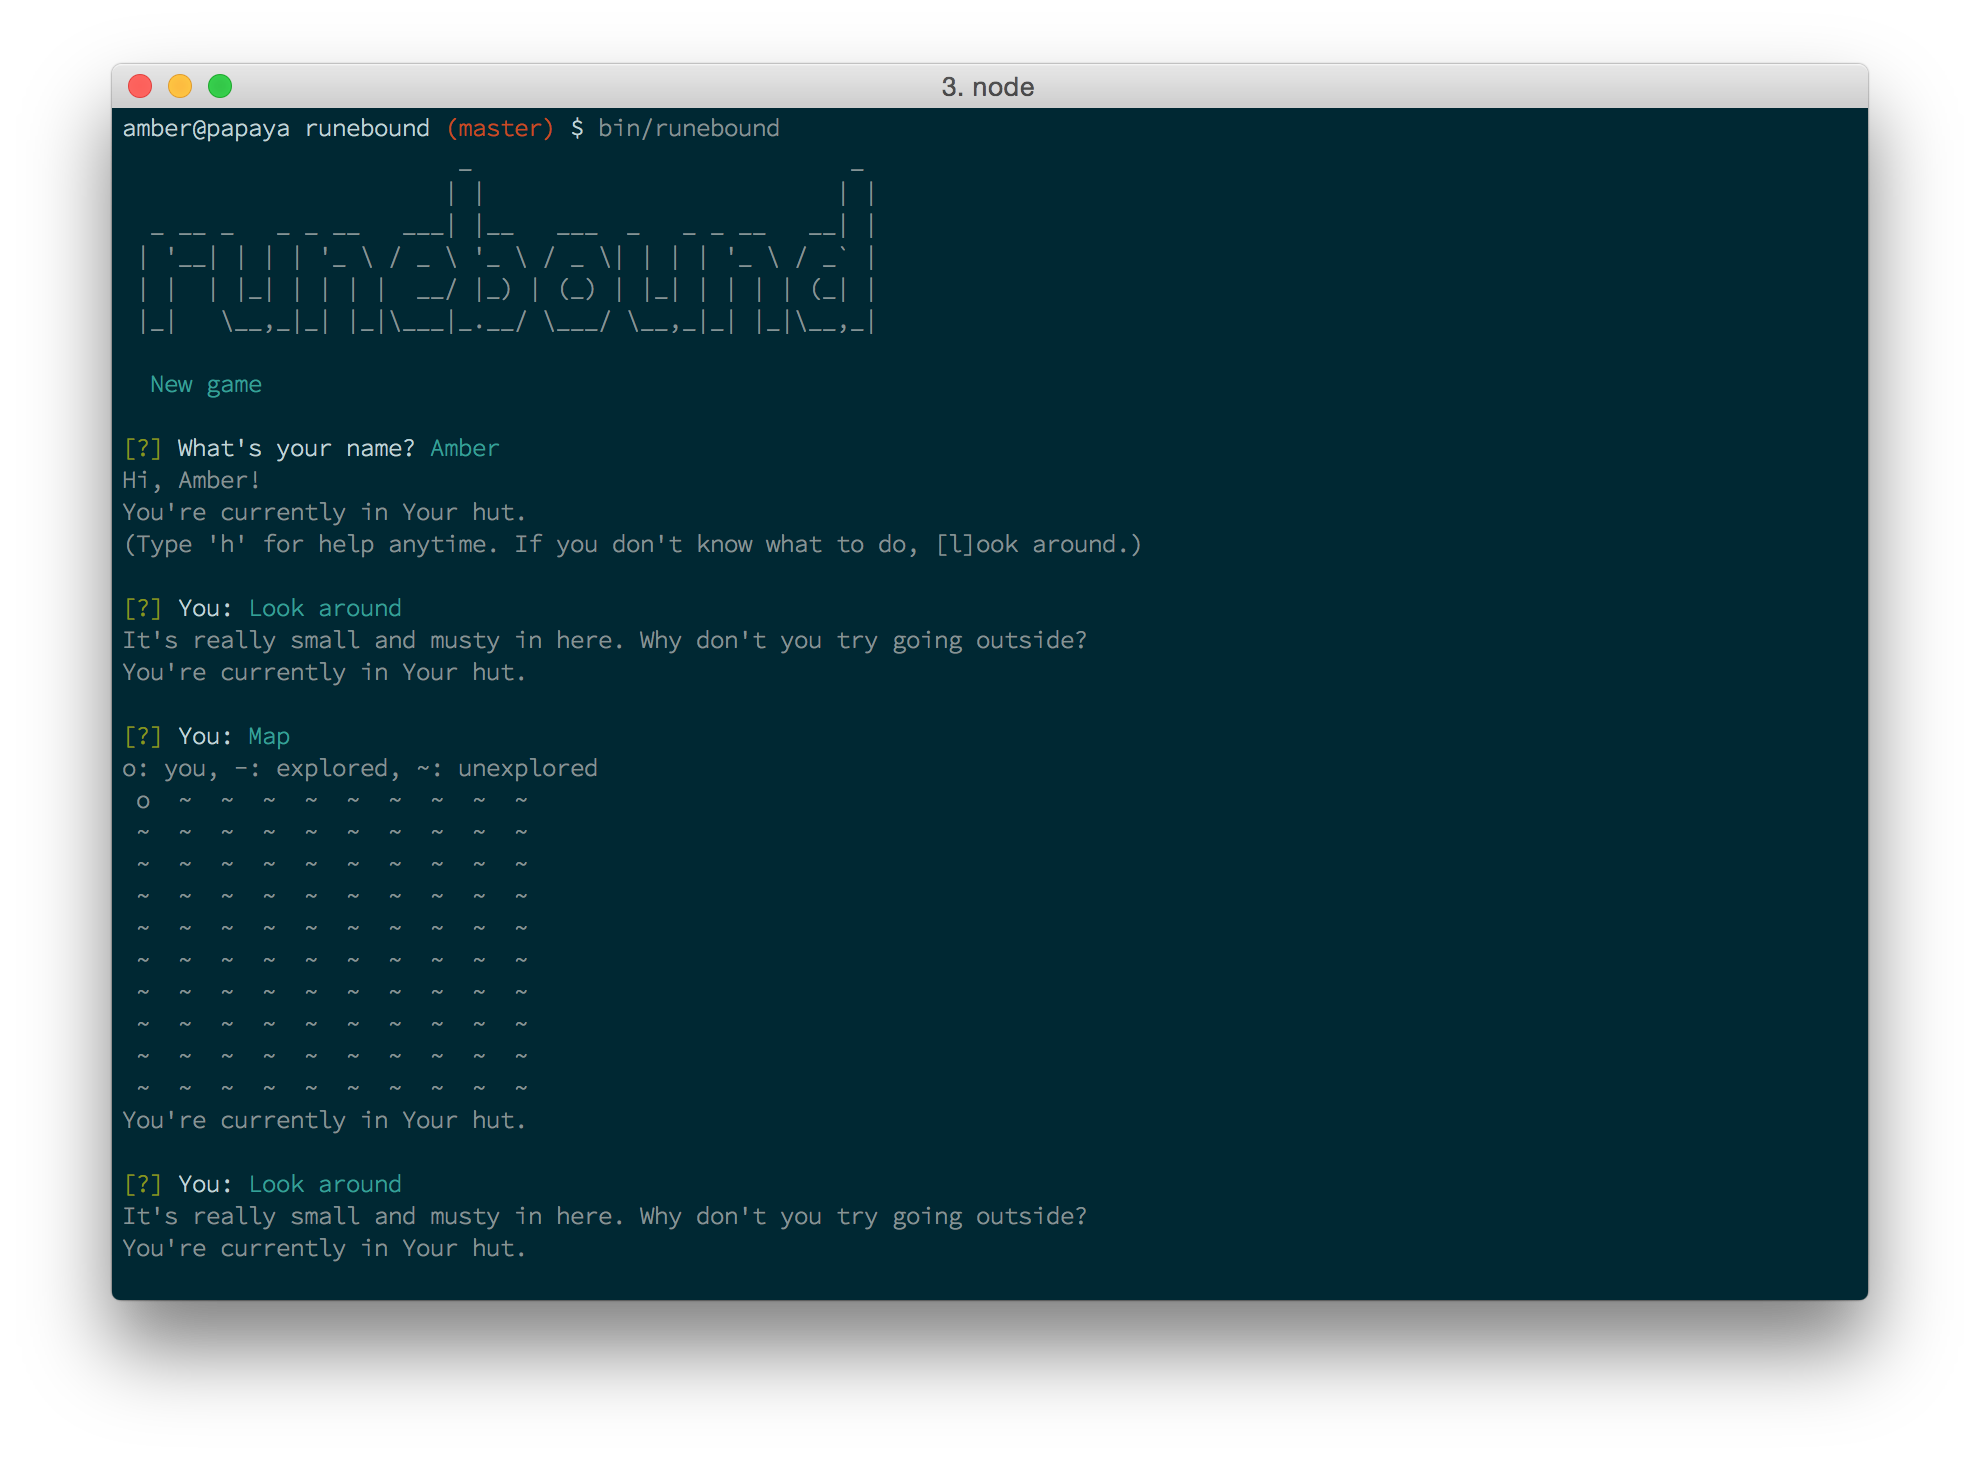Click the 'bin/runebound' command text
1980x1460 pixels.
(x=688, y=129)
